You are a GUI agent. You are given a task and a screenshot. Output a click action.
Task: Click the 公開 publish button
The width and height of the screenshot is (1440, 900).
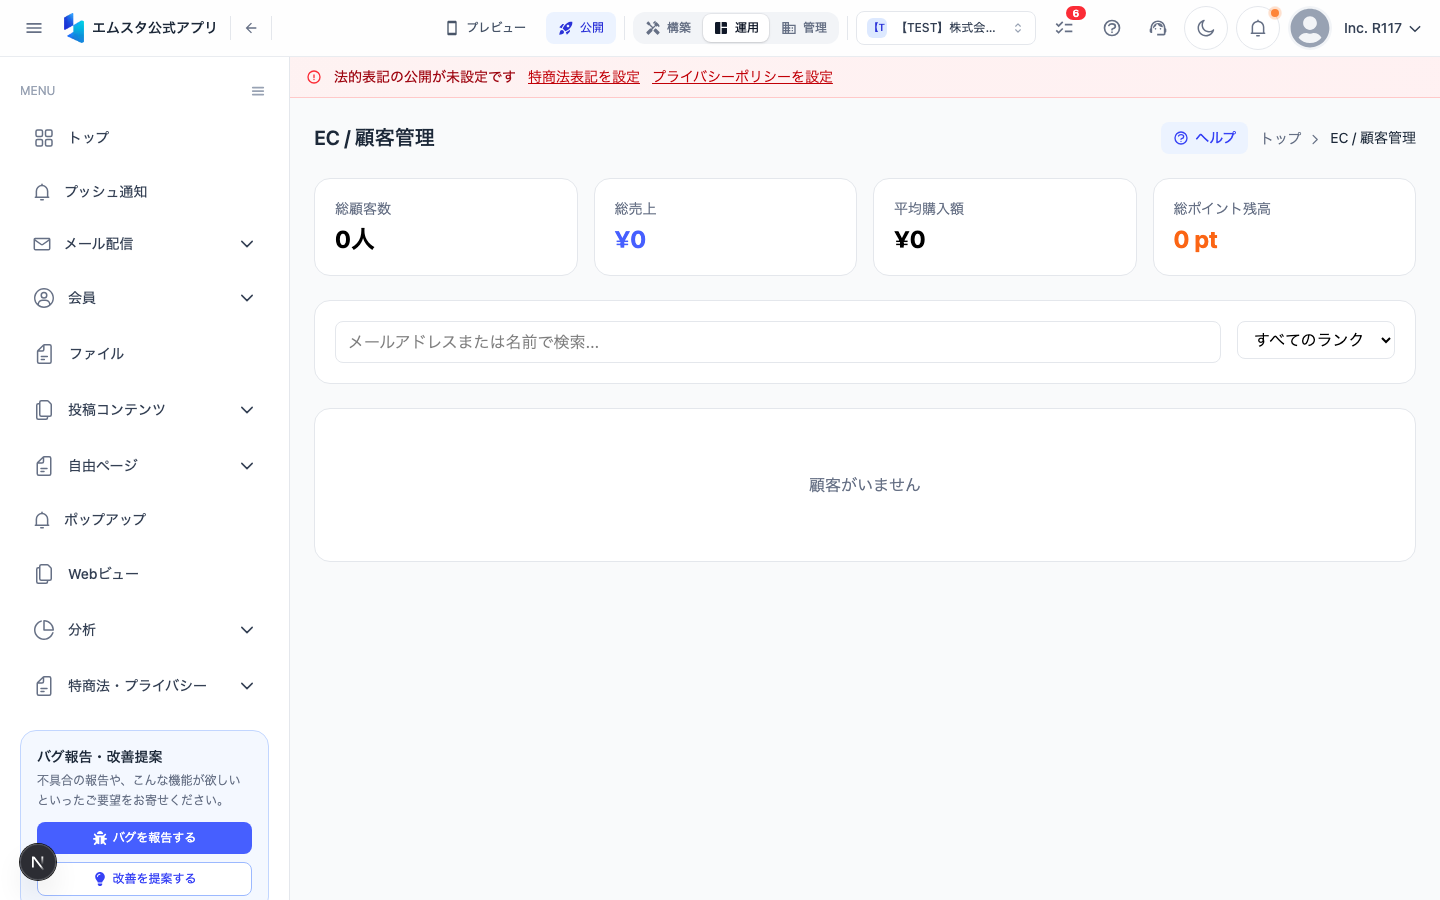pos(581,28)
